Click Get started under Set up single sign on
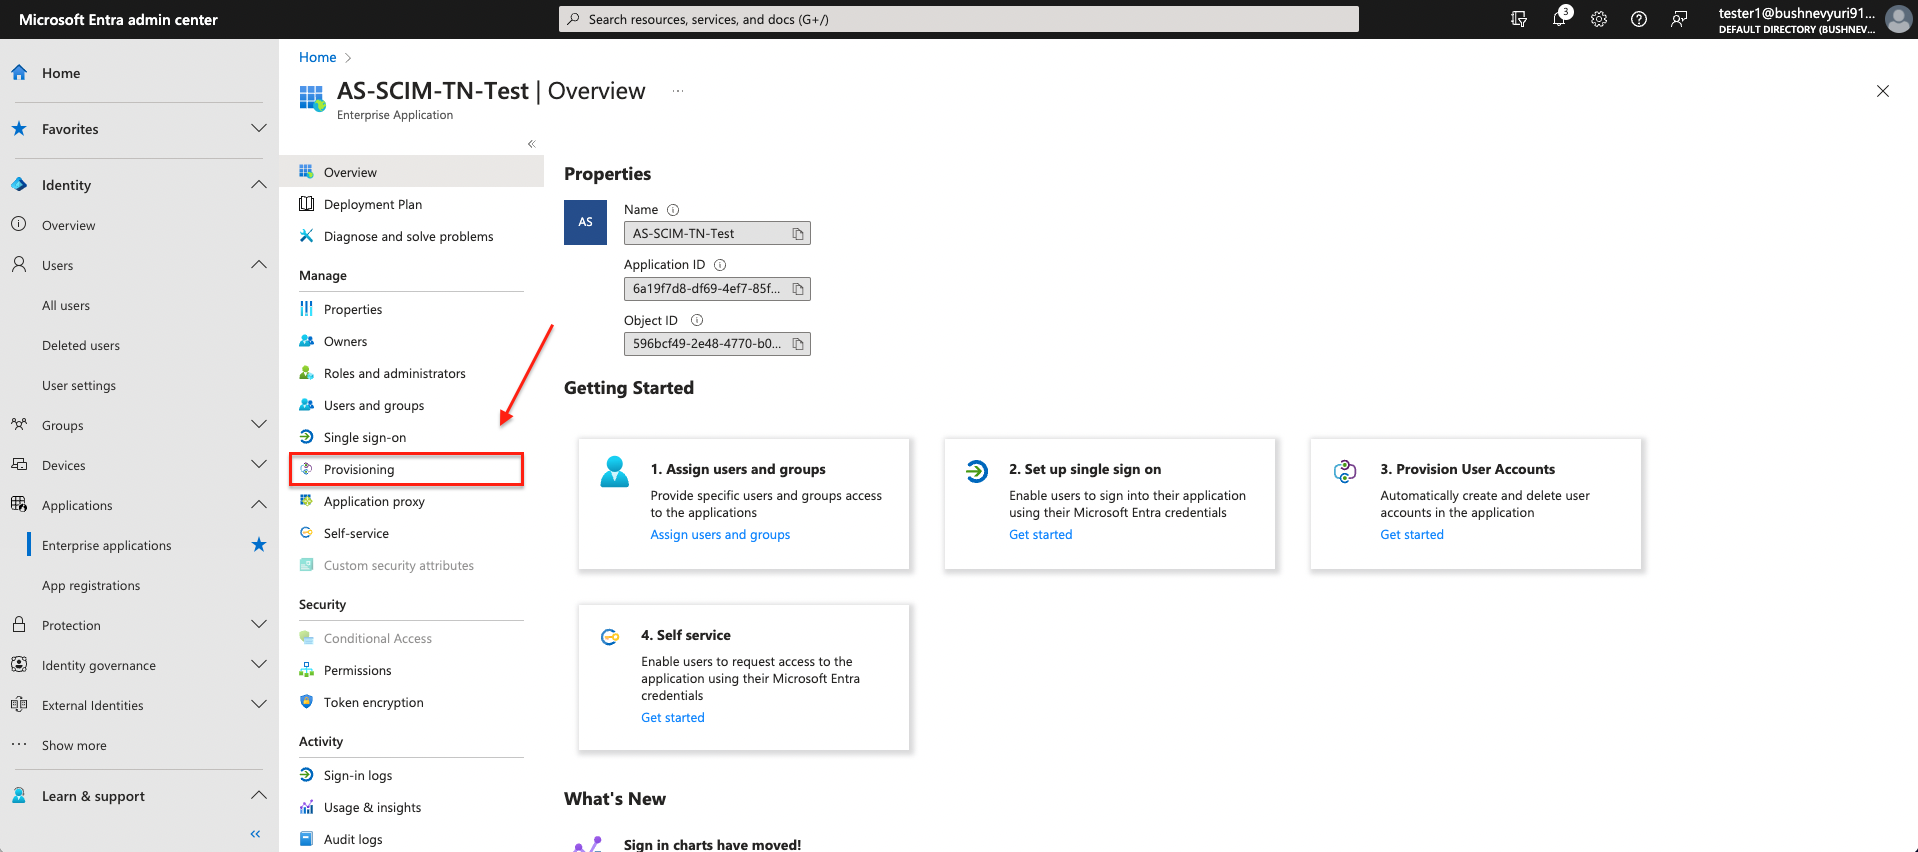Viewport: 1918px width, 852px height. [x=1040, y=535]
